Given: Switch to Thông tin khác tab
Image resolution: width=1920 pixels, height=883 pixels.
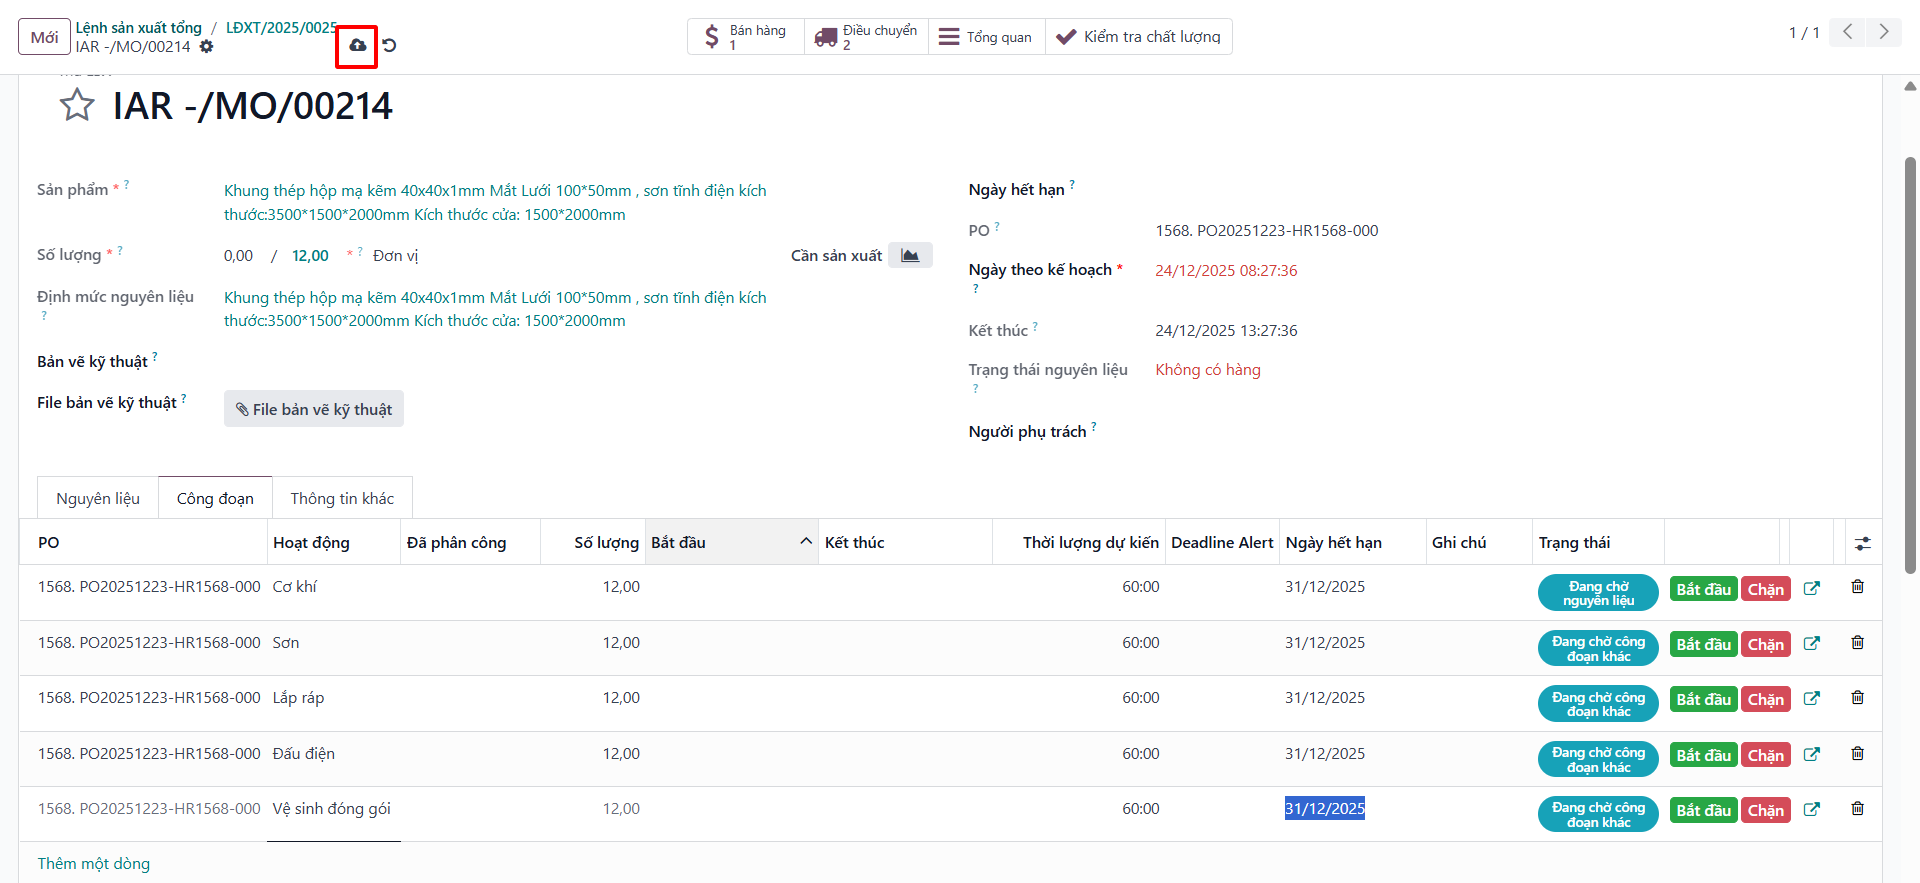Looking at the screenshot, I should tap(342, 498).
